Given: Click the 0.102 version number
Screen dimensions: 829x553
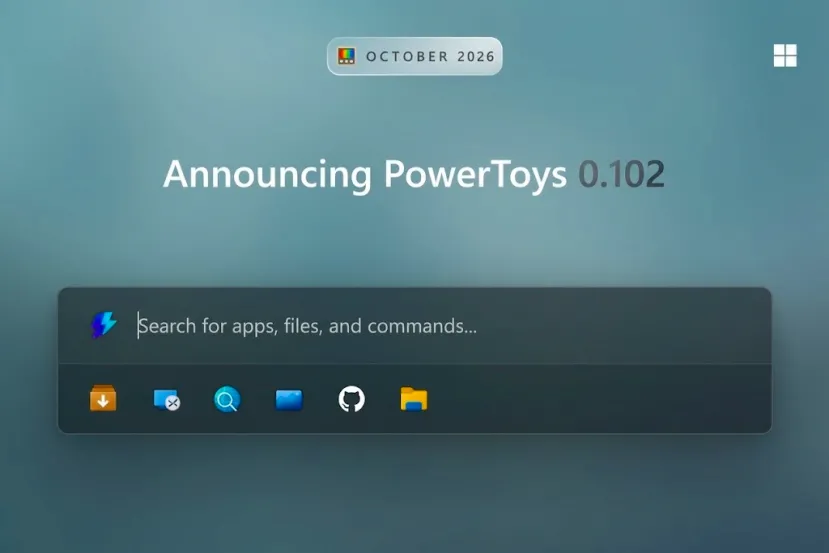Looking at the screenshot, I should pyautogui.click(x=621, y=174).
